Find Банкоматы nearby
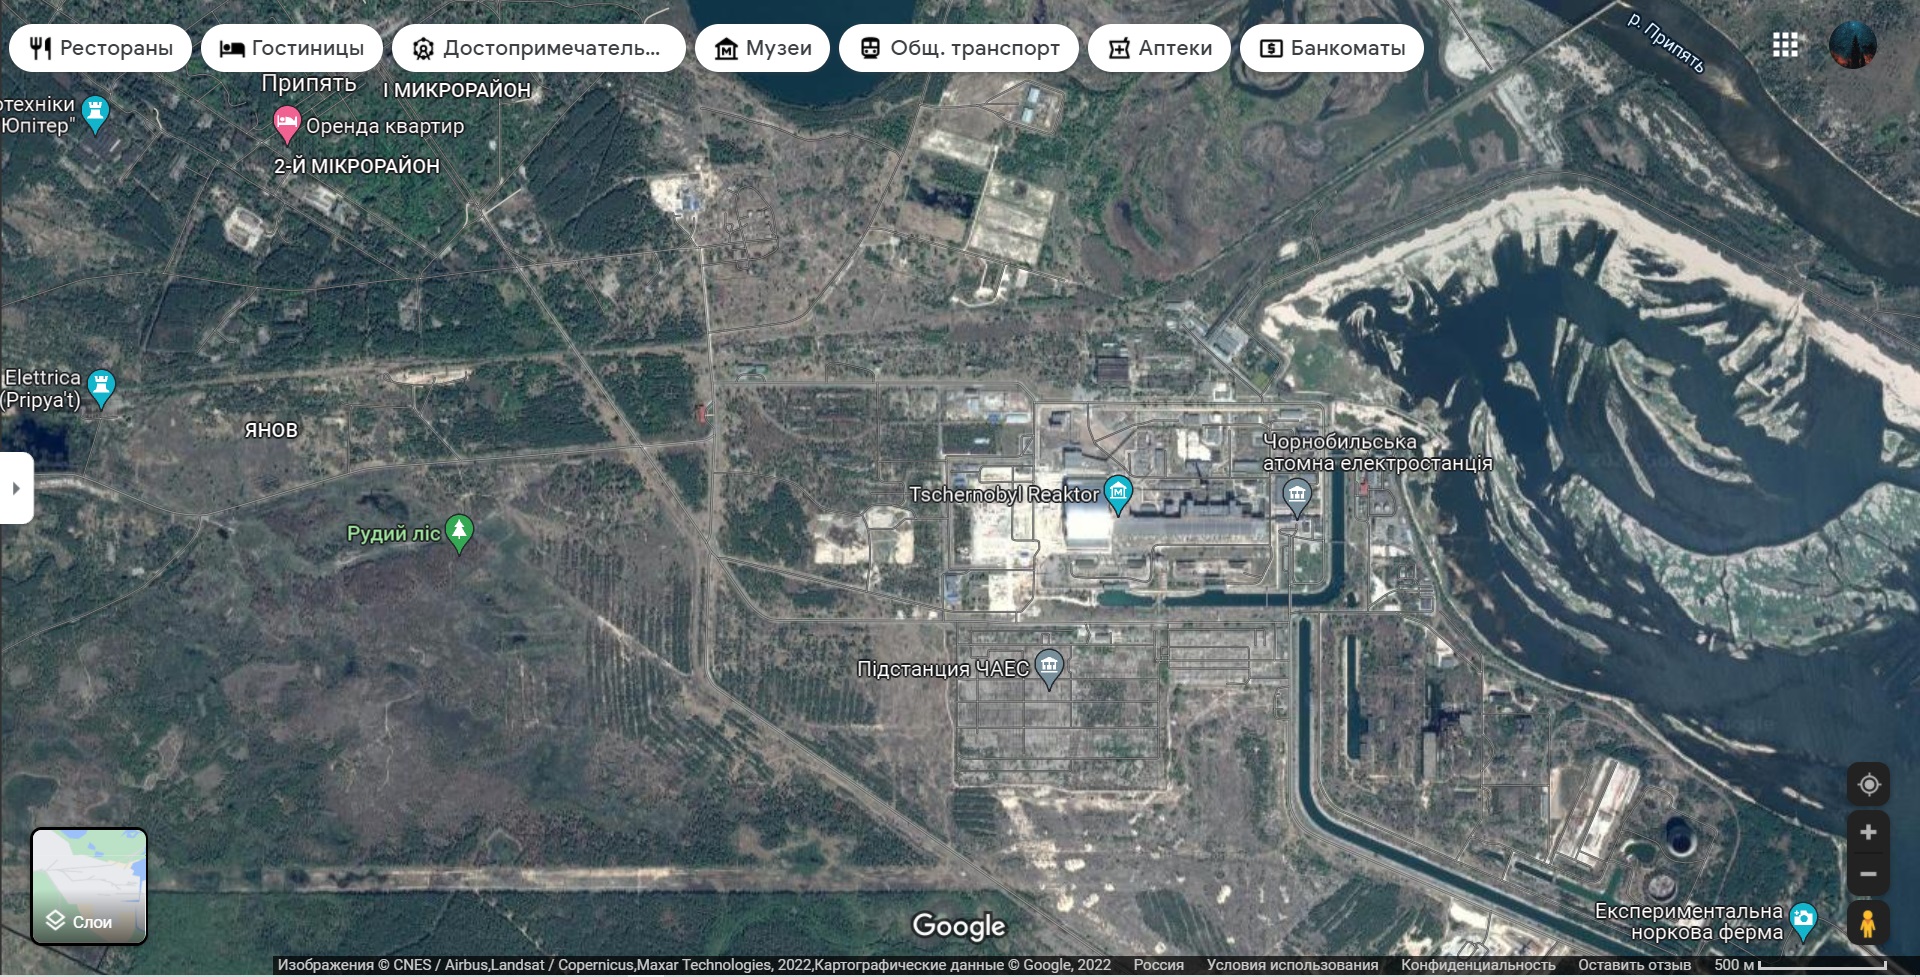This screenshot has height=977, width=1920. click(1331, 48)
